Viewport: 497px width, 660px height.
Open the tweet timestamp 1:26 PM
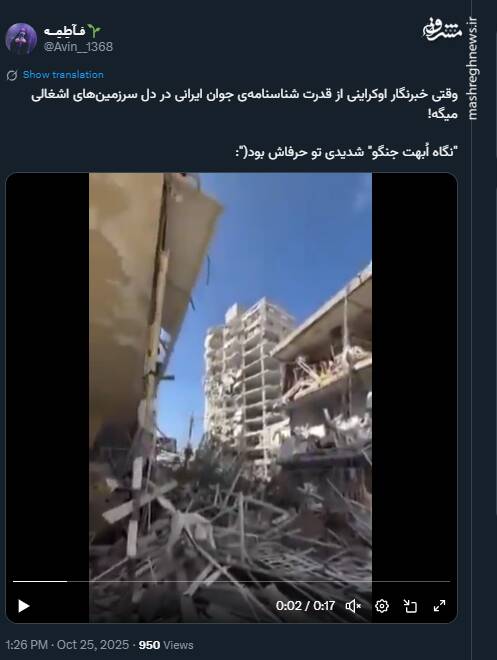click(26, 645)
